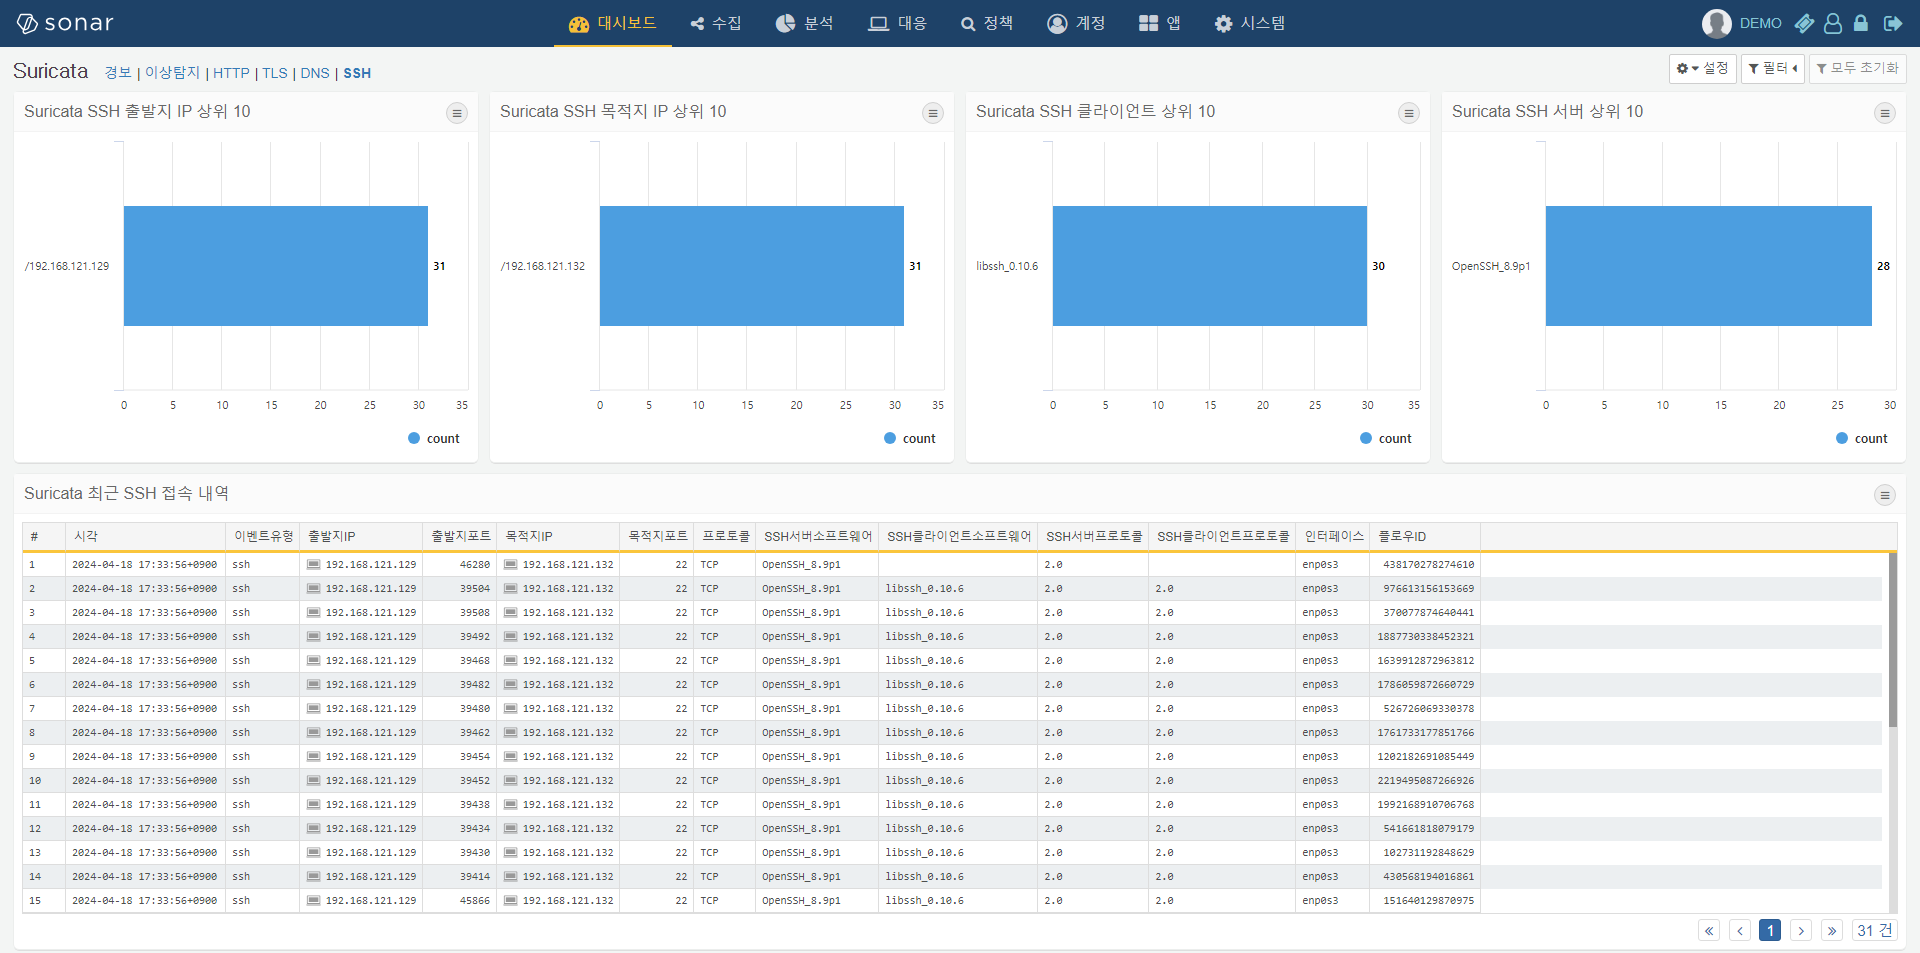The image size is (1920, 953).
Task: Open the 앱 menu
Action: coord(1160,23)
